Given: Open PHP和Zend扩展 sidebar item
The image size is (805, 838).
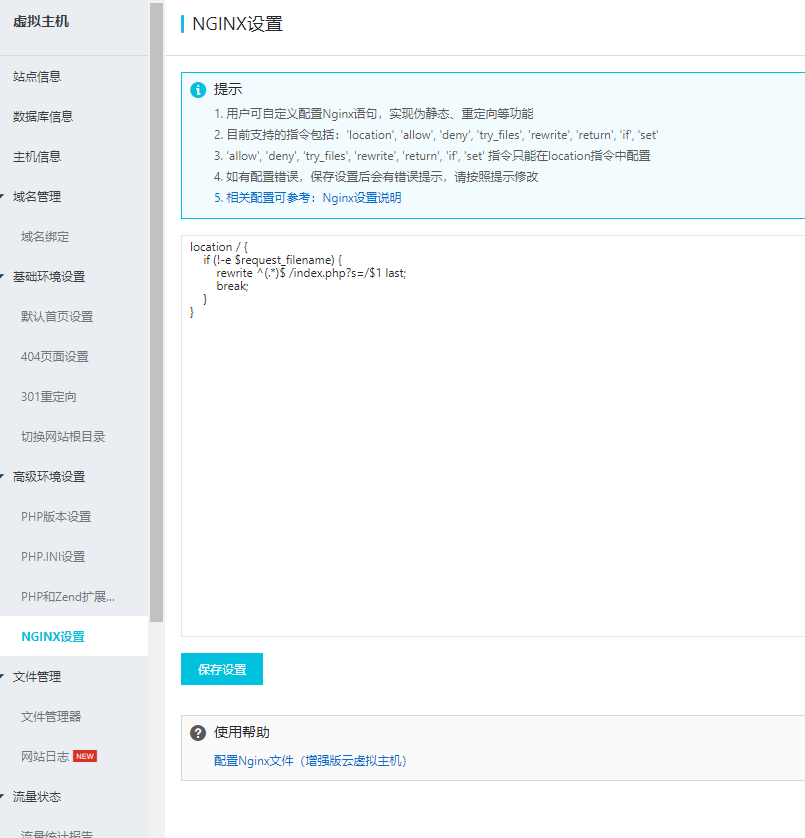Looking at the screenshot, I should coord(68,596).
